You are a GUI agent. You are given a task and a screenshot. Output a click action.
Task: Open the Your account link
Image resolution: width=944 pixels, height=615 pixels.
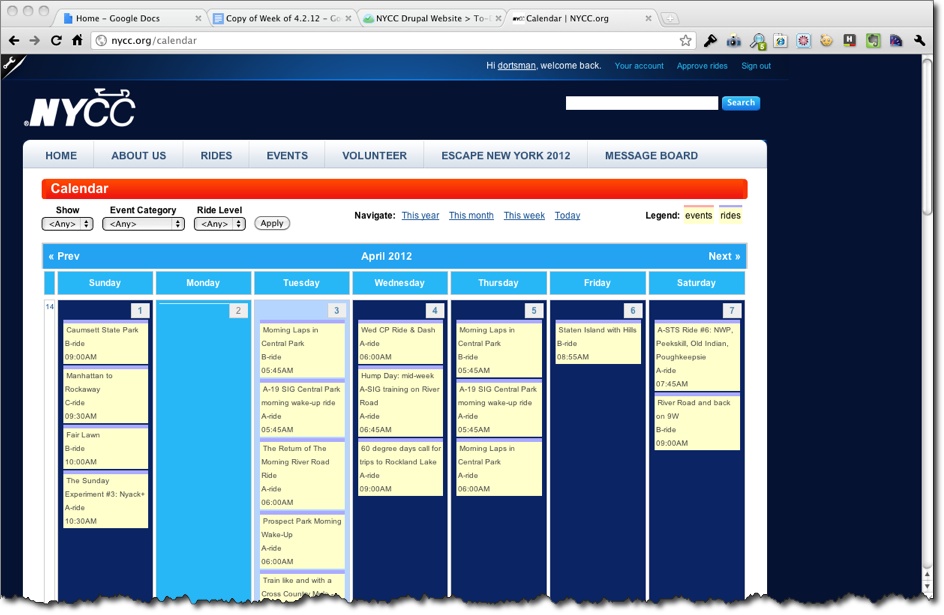click(639, 66)
